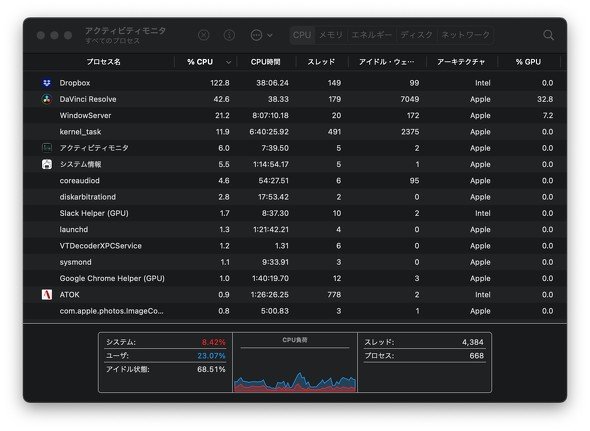Click the すべてのプロセス subtitle

[x=112, y=41]
